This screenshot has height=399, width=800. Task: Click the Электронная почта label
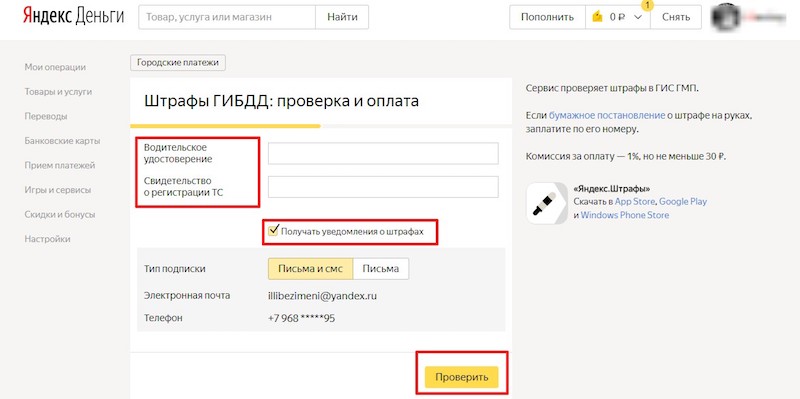pos(187,295)
